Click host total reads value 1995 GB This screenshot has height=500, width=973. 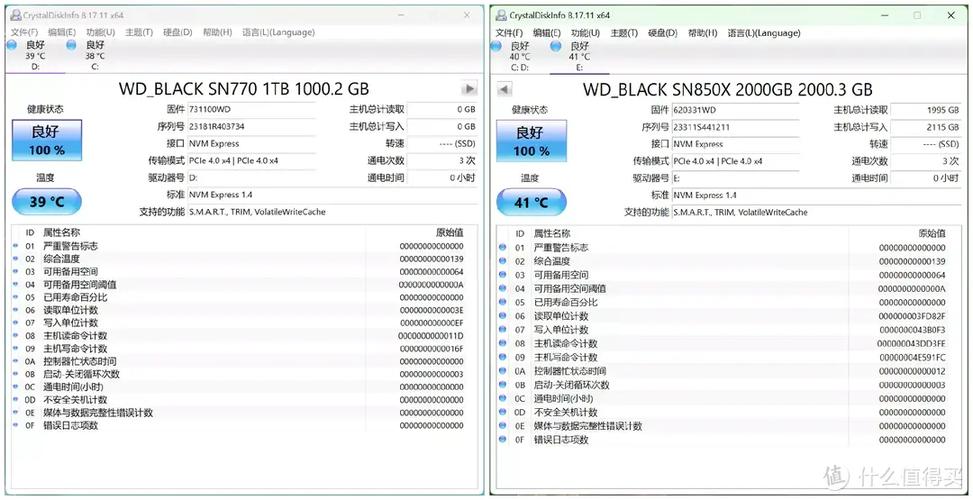[x=926, y=110]
